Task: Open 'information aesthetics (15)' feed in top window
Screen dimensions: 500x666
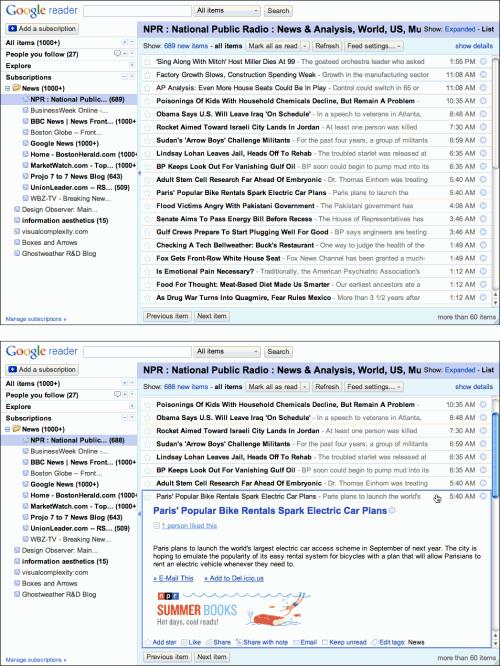Action: tap(65, 220)
